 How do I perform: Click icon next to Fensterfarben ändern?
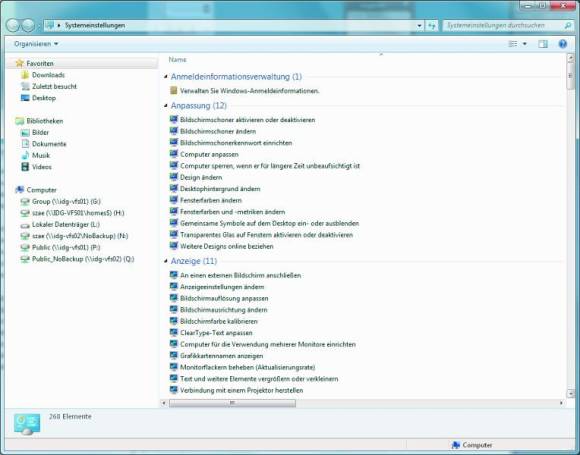[x=173, y=199]
